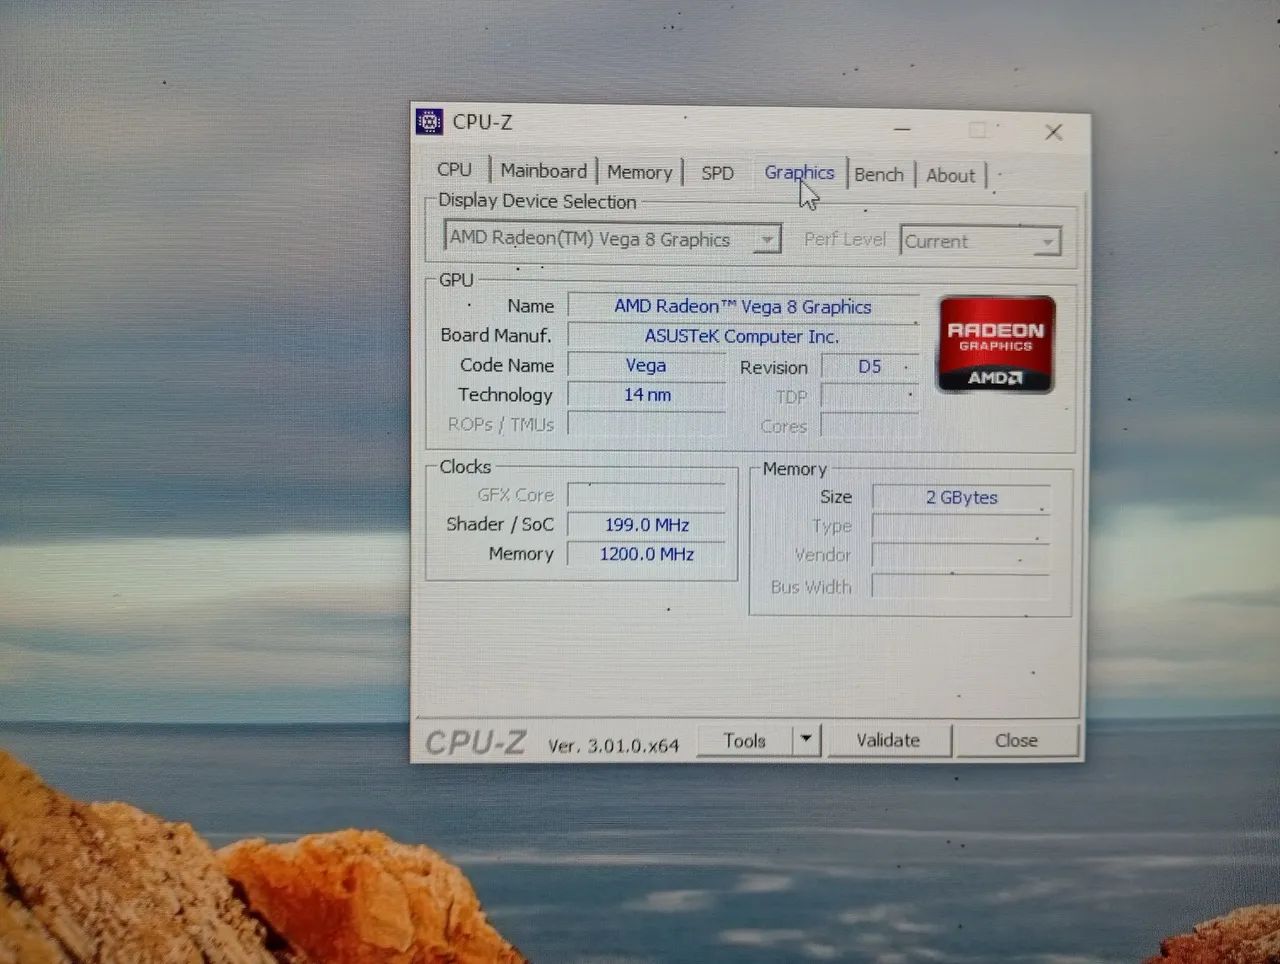
Task: Select the Graphics tab
Action: click(799, 172)
